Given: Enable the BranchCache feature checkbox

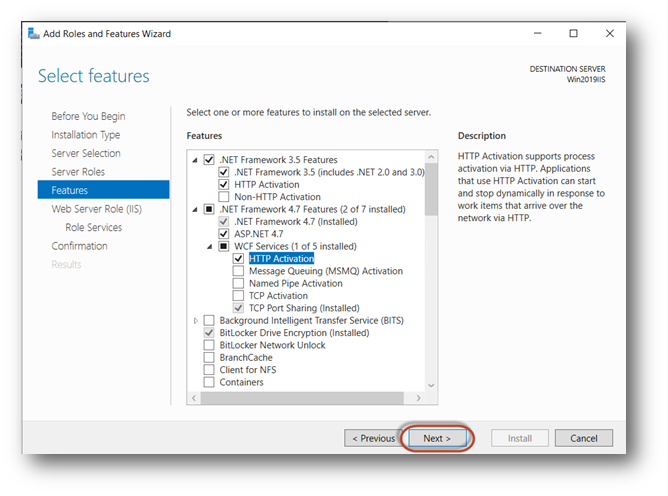Looking at the screenshot, I should click(x=209, y=357).
